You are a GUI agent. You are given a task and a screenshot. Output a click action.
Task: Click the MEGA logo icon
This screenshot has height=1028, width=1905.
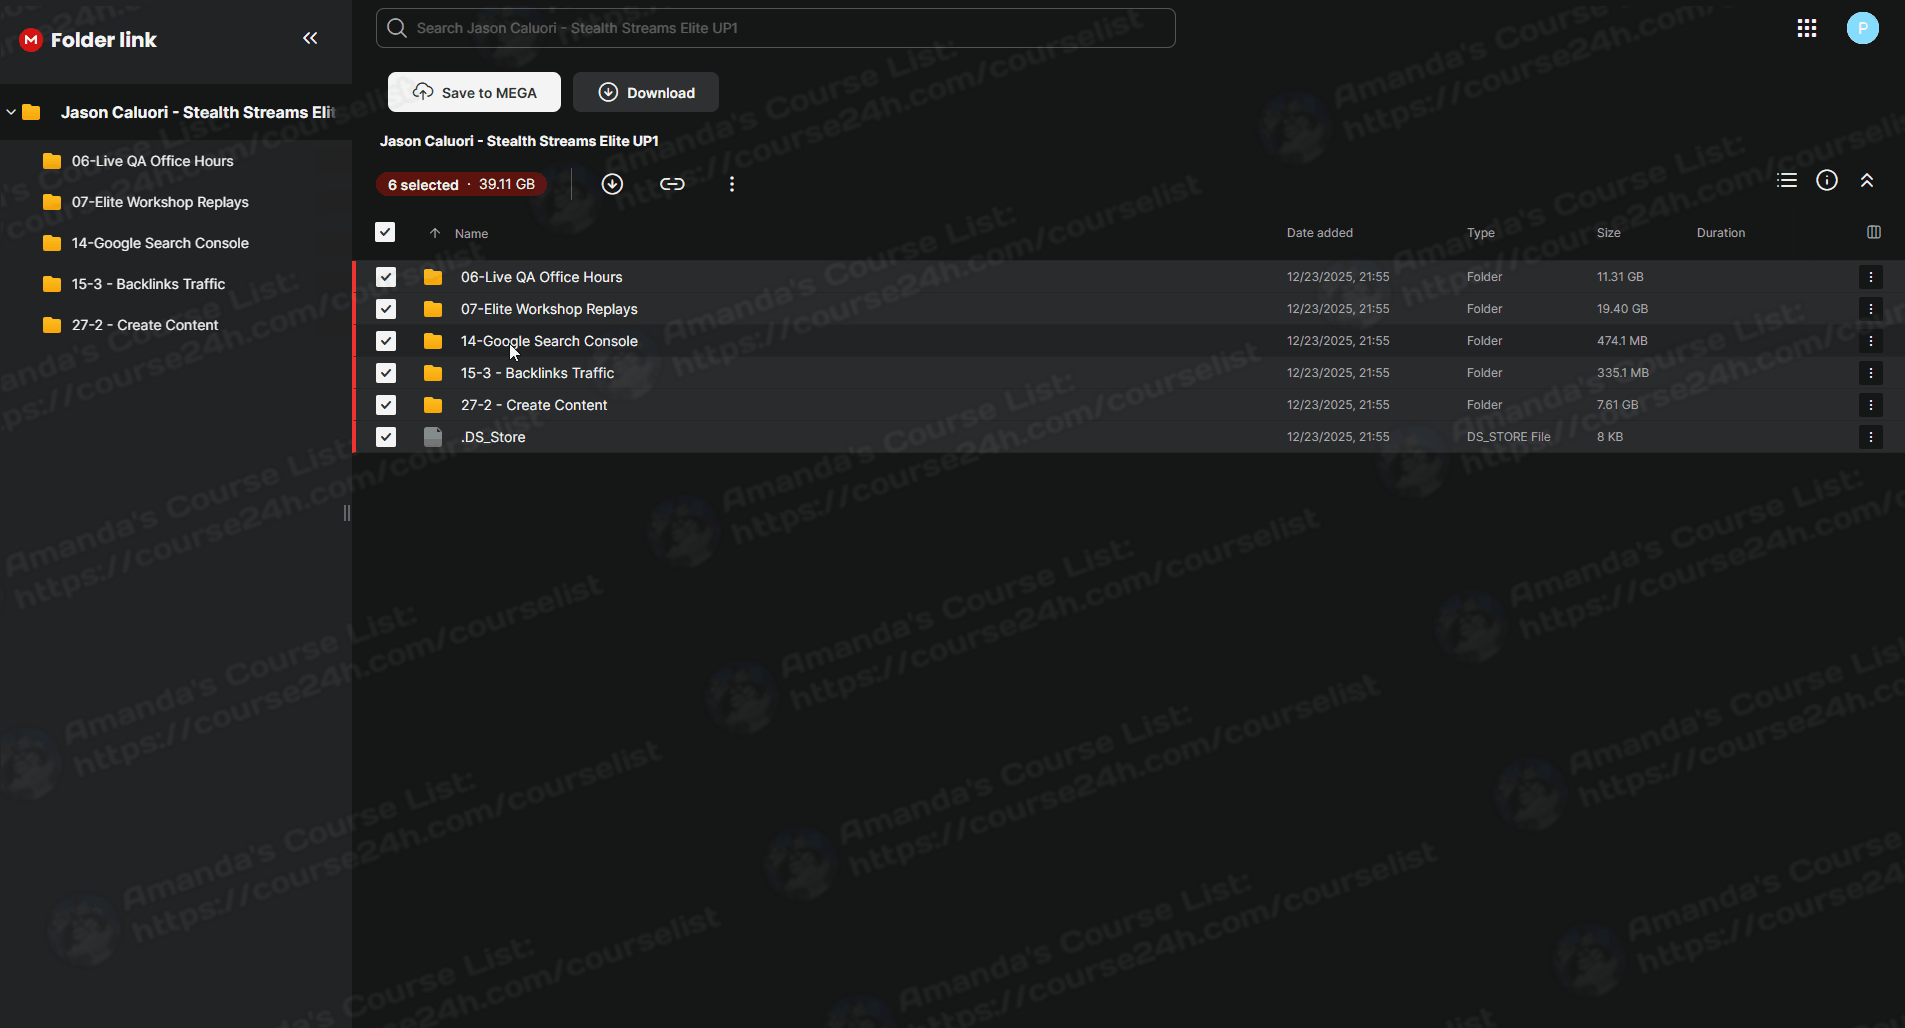pyautogui.click(x=31, y=40)
